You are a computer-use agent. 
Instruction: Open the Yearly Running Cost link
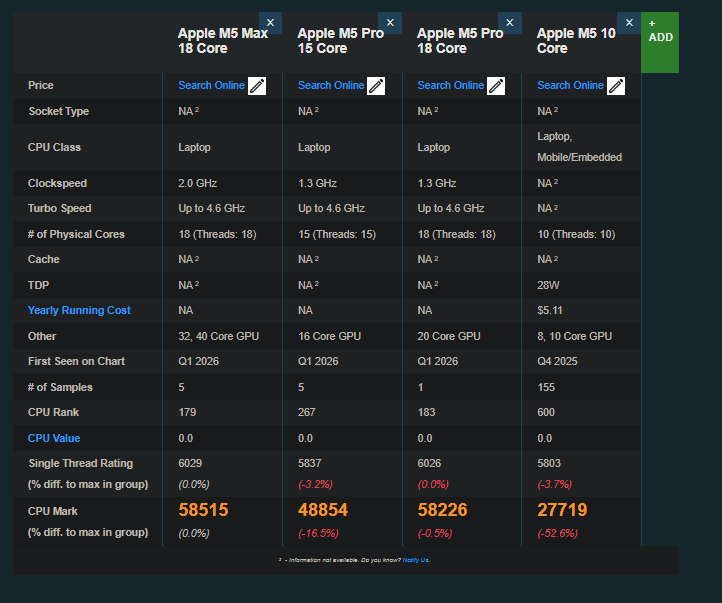point(79,310)
